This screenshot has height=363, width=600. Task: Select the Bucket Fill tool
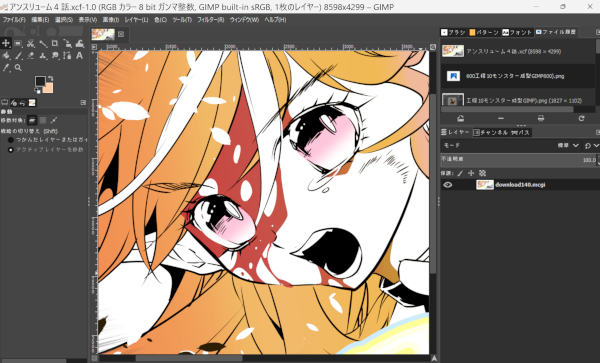pyautogui.click(x=6, y=55)
